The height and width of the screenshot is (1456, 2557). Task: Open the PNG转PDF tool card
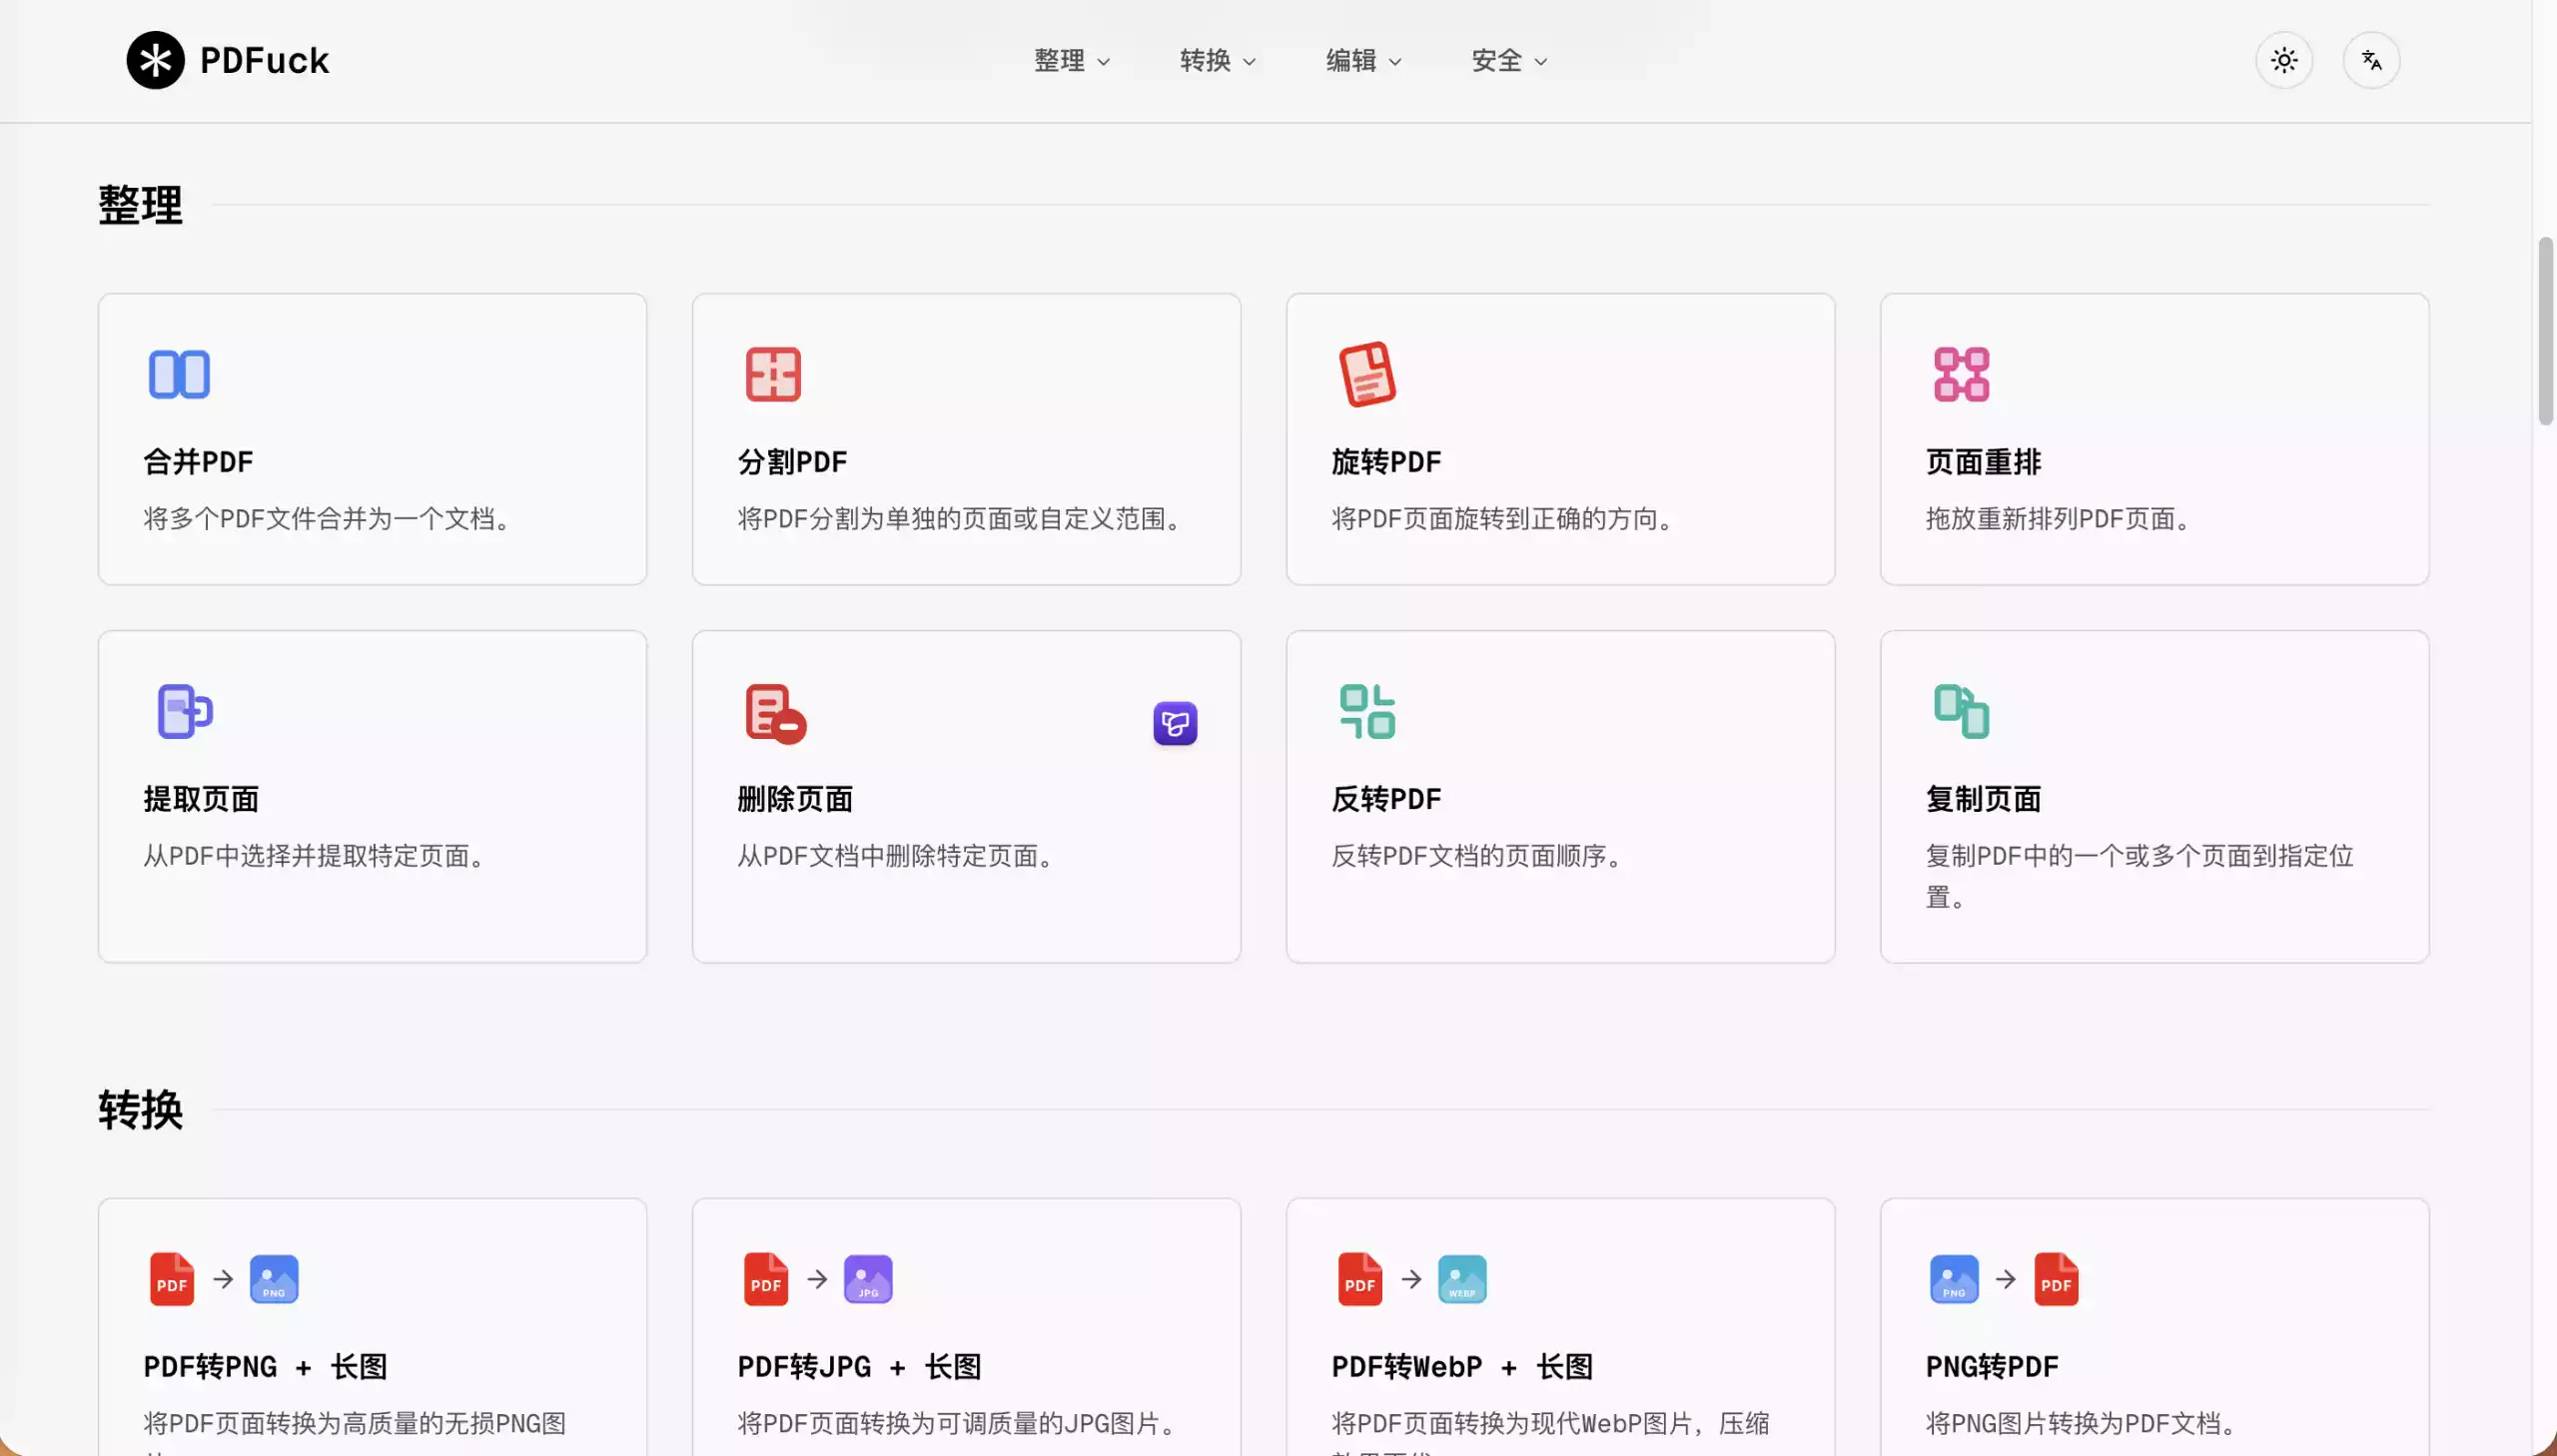click(2154, 1330)
